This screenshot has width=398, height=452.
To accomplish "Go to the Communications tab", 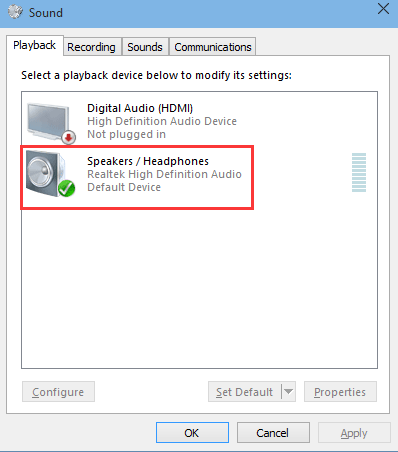I will 213,47.
